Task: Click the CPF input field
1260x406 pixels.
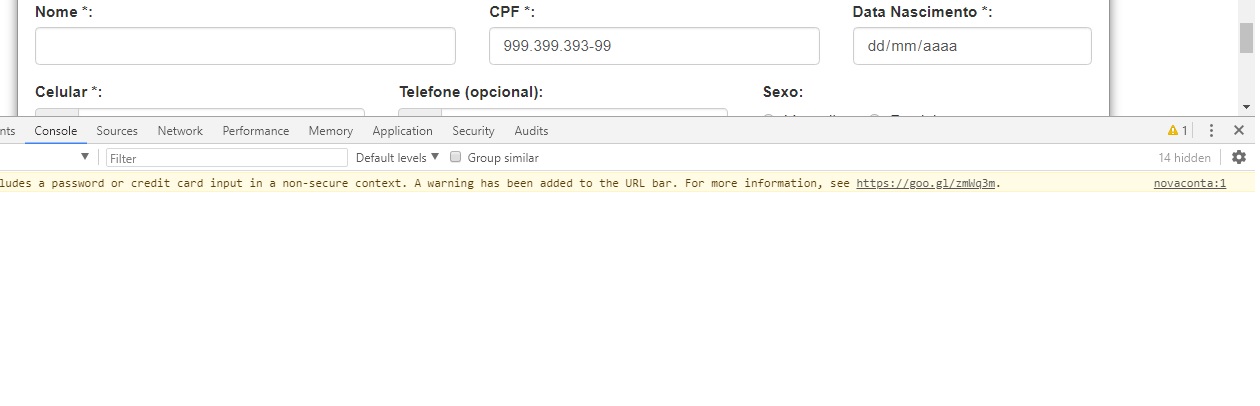Action: [x=654, y=46]
